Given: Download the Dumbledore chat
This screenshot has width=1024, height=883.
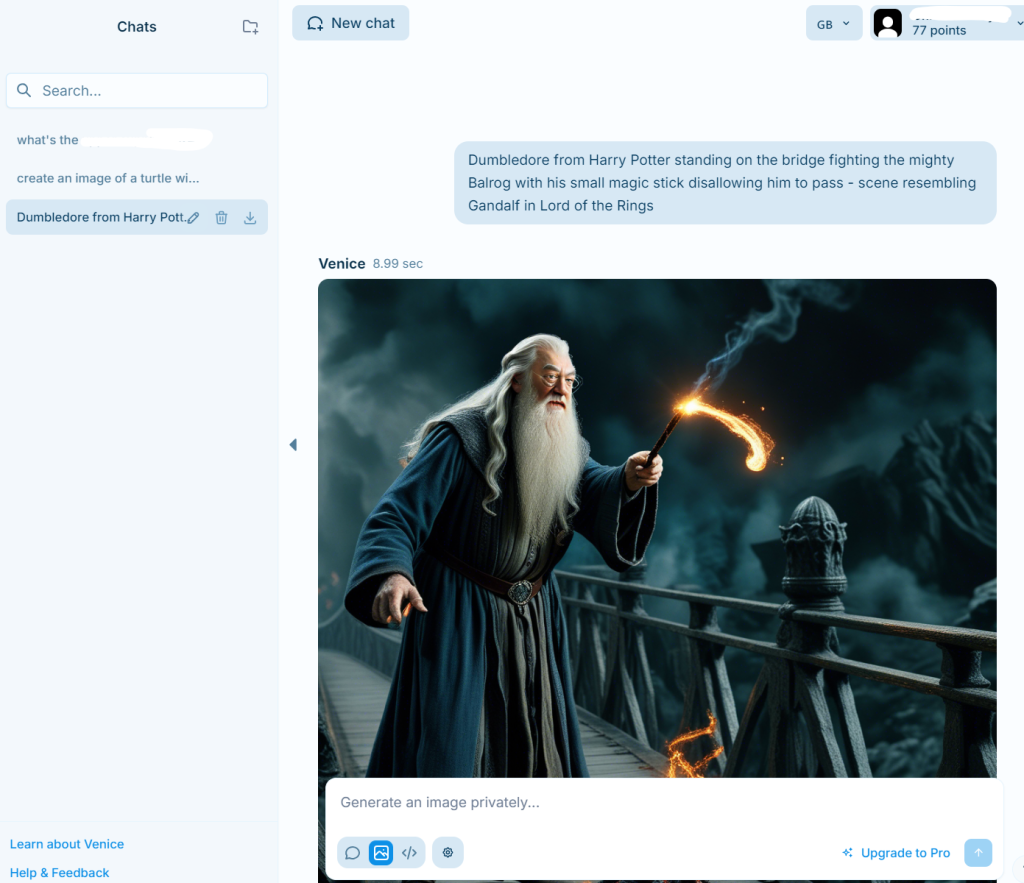Looking at the screenshot, I should tap(250, 218).
